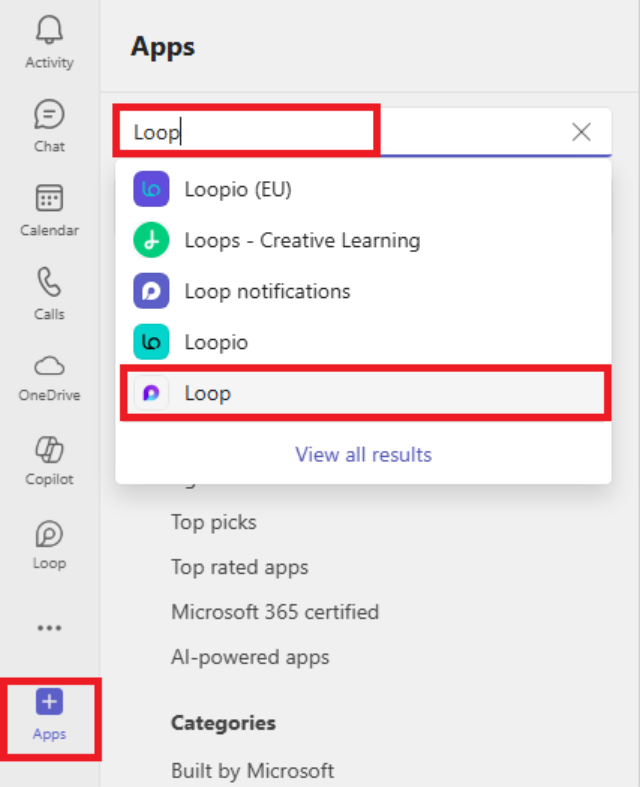Viewport: 640px width, 787px height.
Task: Open Microsoft 365 certified apps
Action: click(x=275, y=612)
